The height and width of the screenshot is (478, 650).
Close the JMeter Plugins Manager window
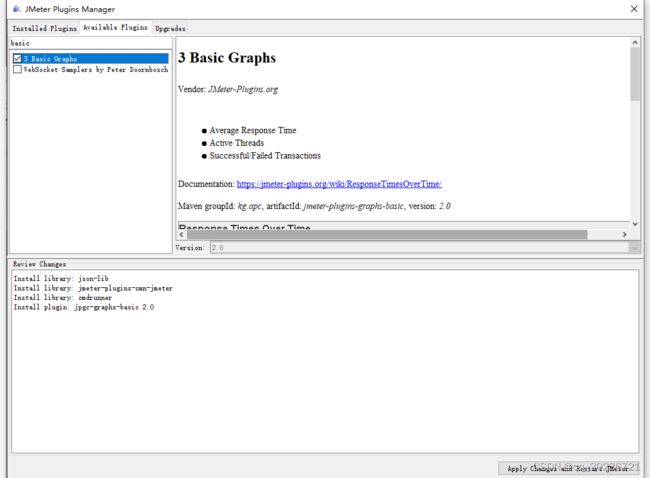click(634, 9)
